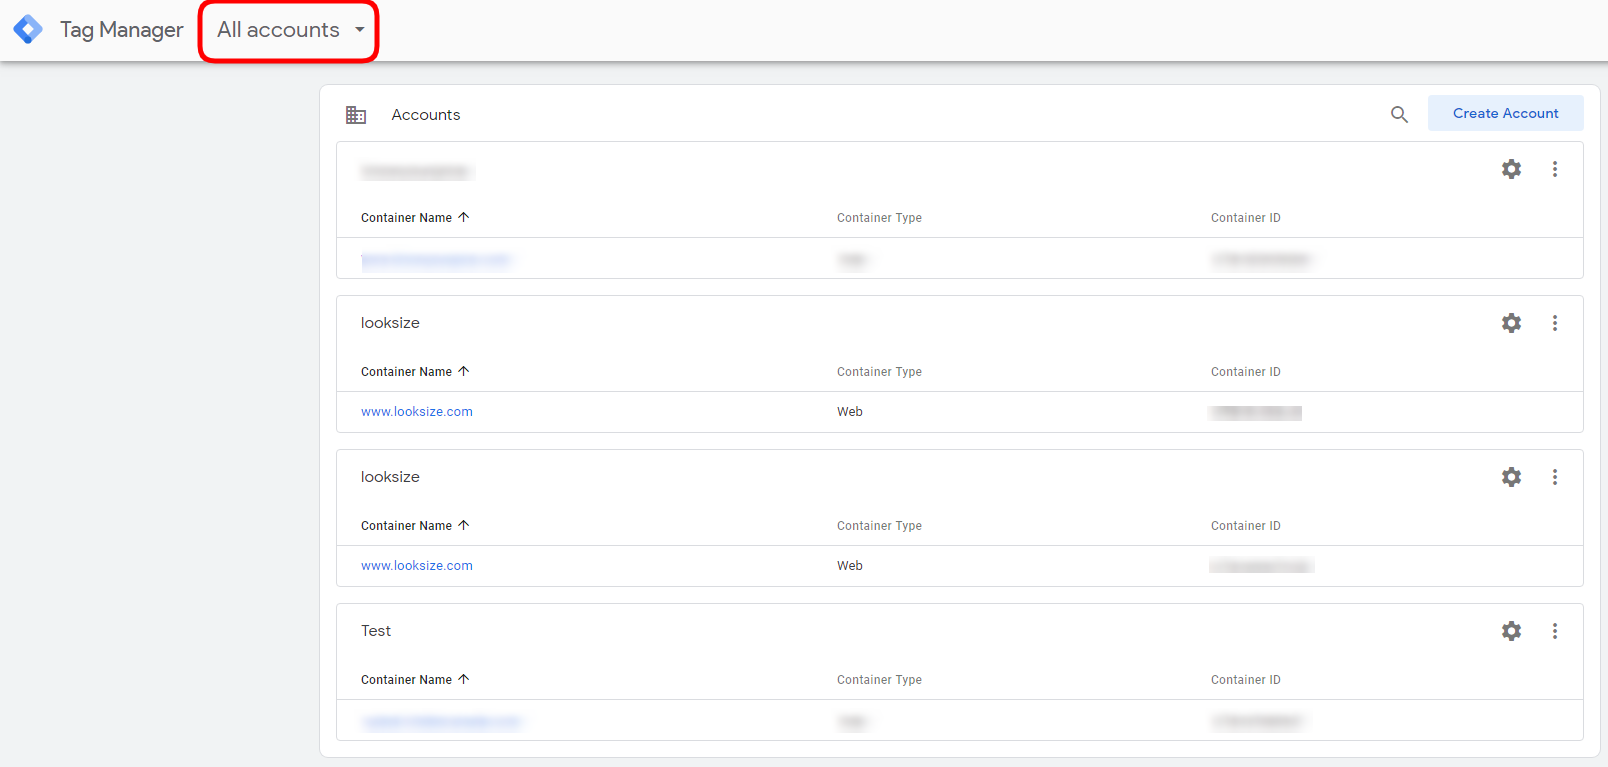
Task: Click the Accounts building icon
Action: [356, 115]
